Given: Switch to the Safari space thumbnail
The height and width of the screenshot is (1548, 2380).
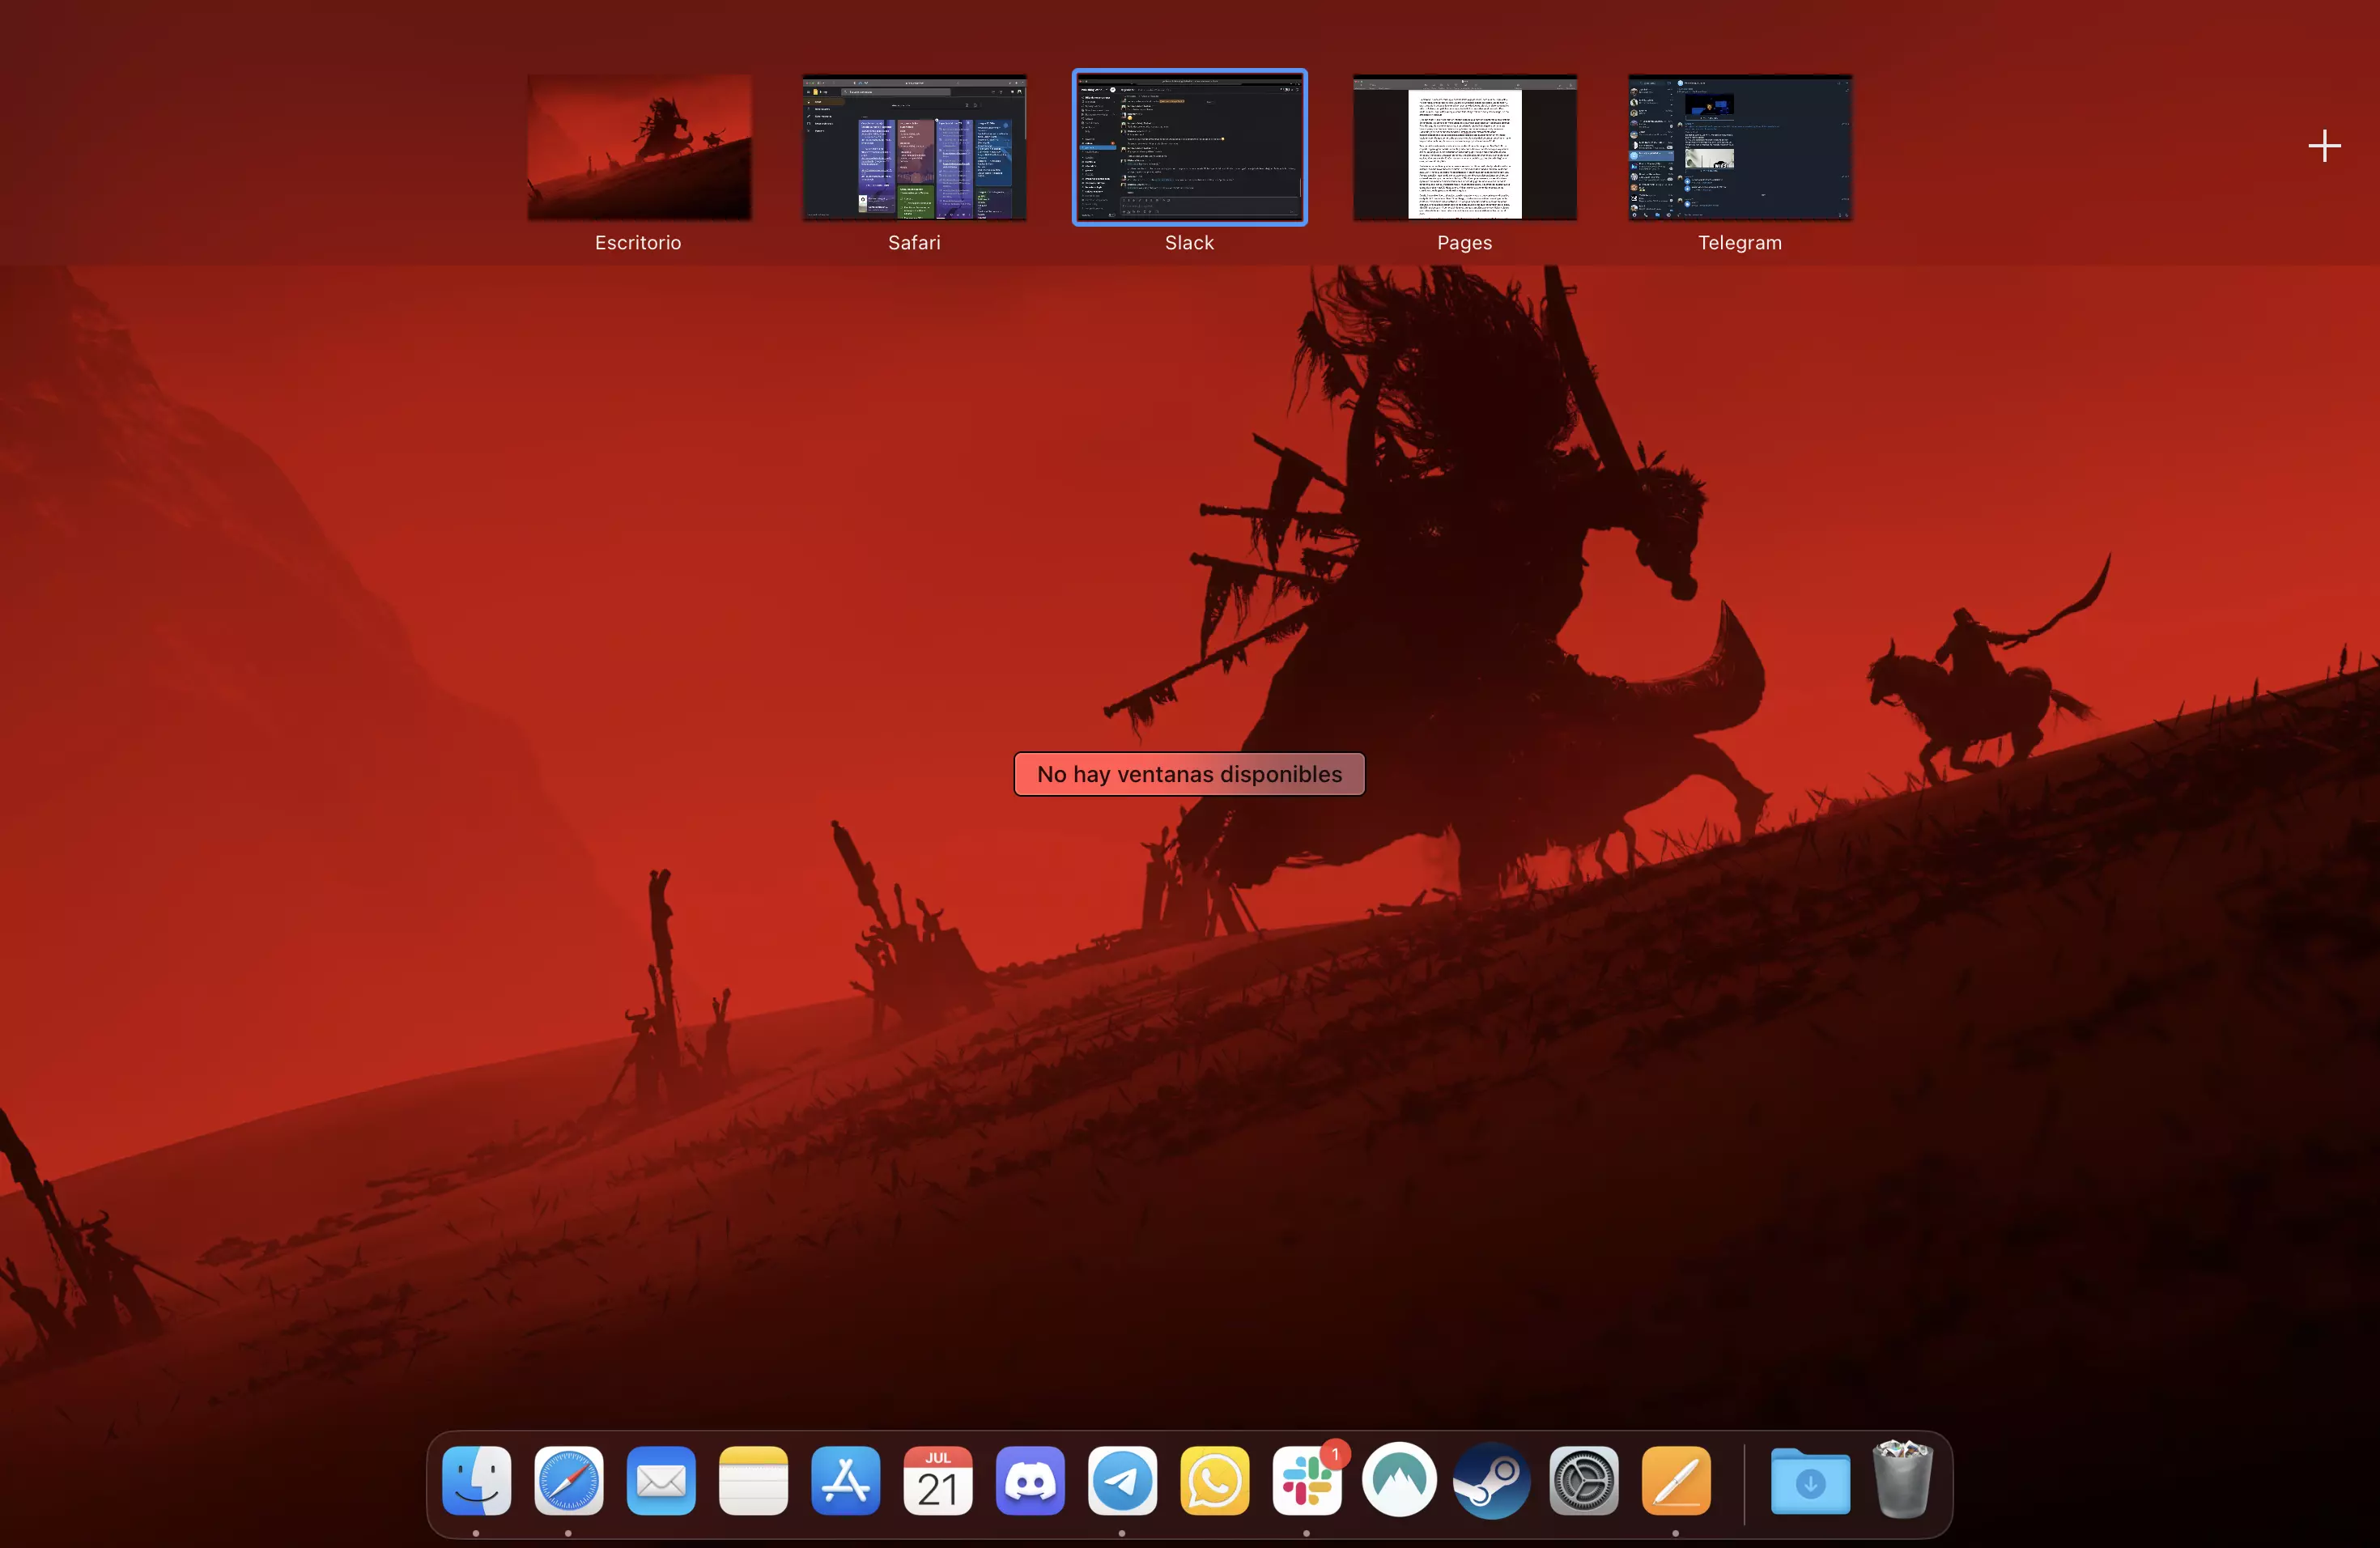Looking at the screenshot, I should [914, 147].
